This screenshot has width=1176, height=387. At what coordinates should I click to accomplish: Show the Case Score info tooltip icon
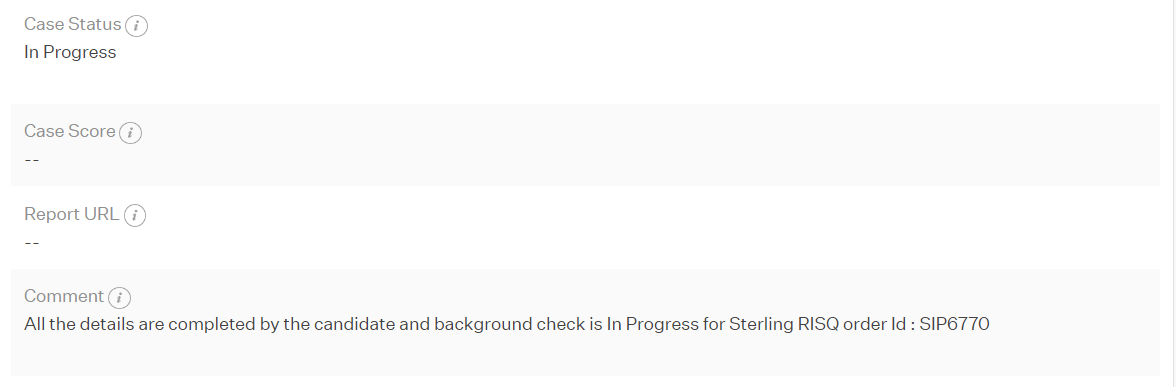pyautogui.click(x=130, y=133)
